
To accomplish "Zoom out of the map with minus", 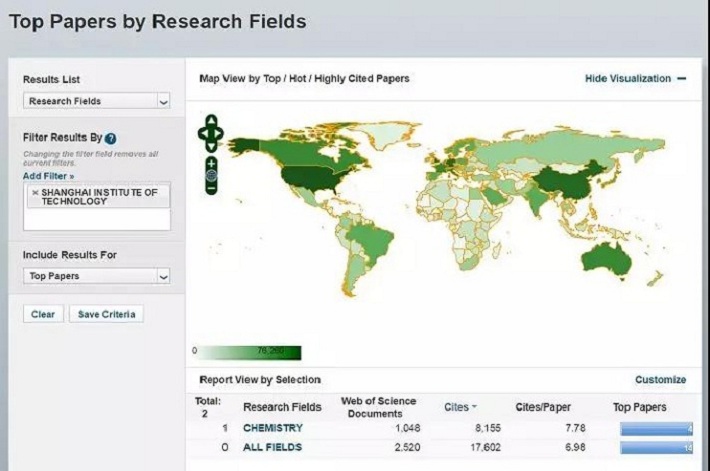I will coord(211,187).
